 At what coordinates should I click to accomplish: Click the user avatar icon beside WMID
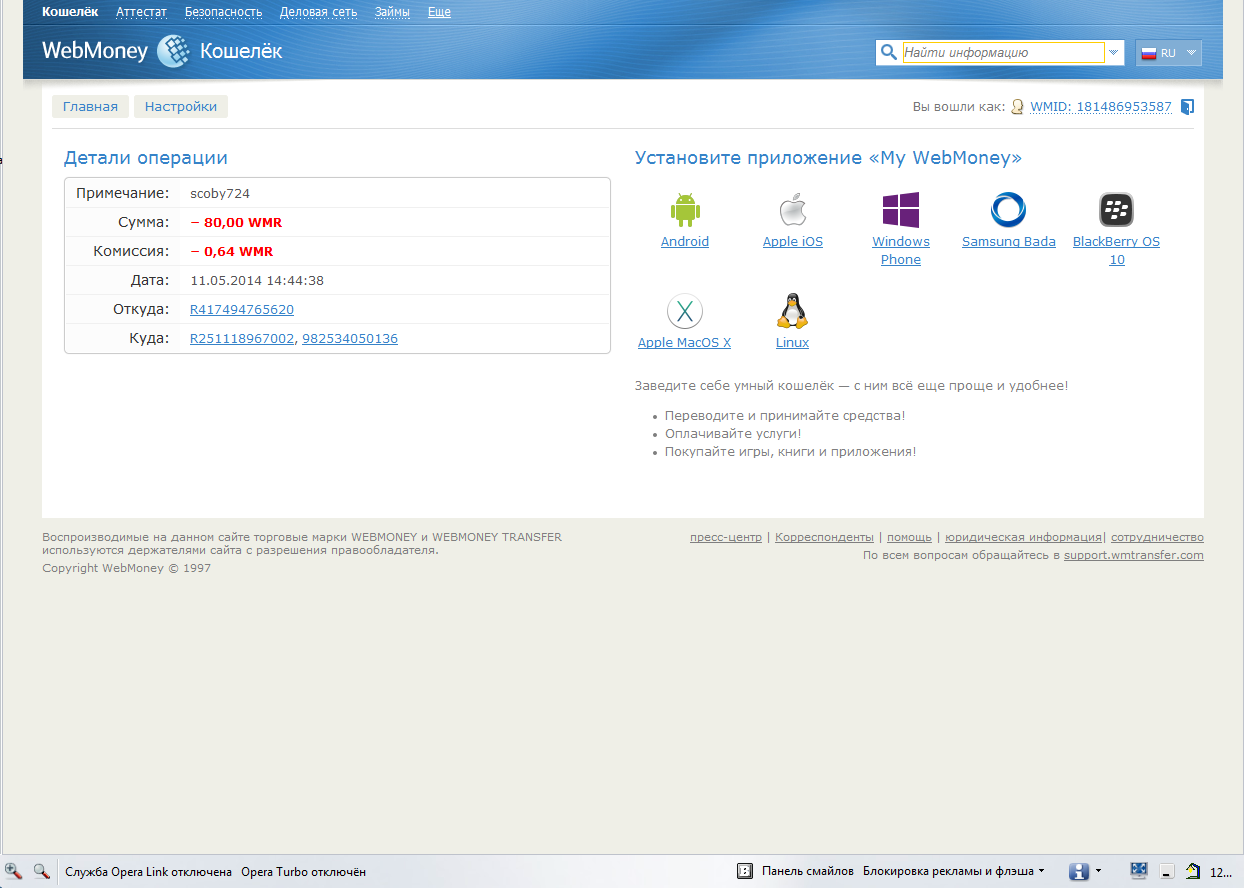[1018, 107]
